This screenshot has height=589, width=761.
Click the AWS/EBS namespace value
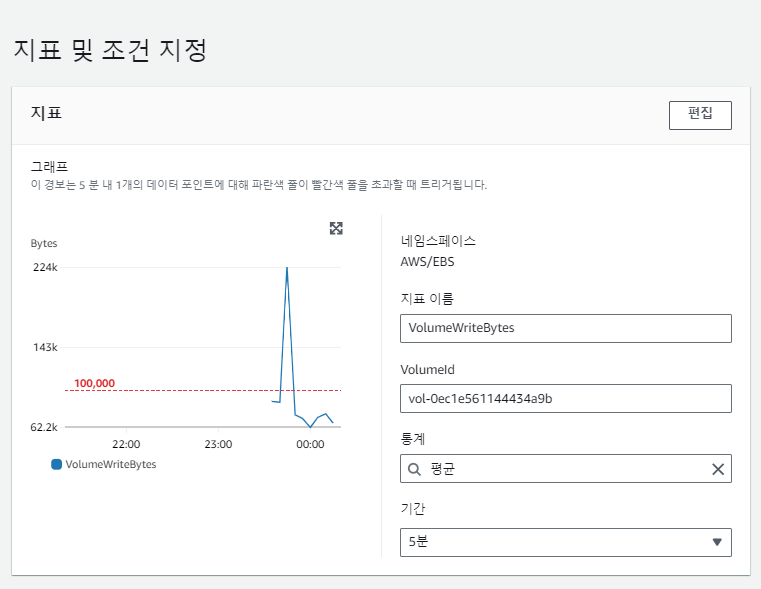(427, 262)
